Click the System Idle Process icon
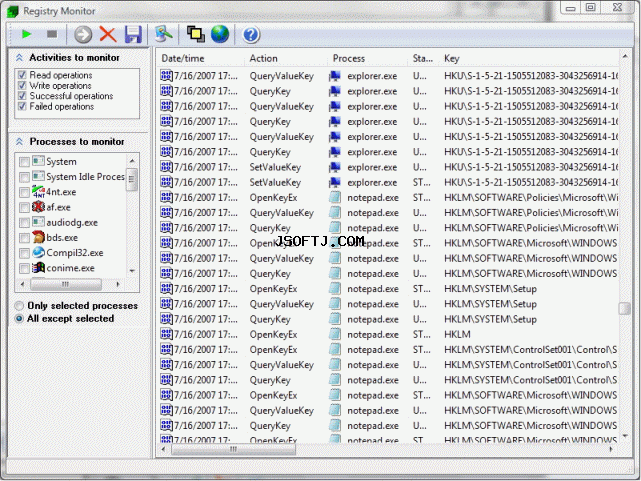This screenshot has height=481, width=641. (x=38, y=176)
